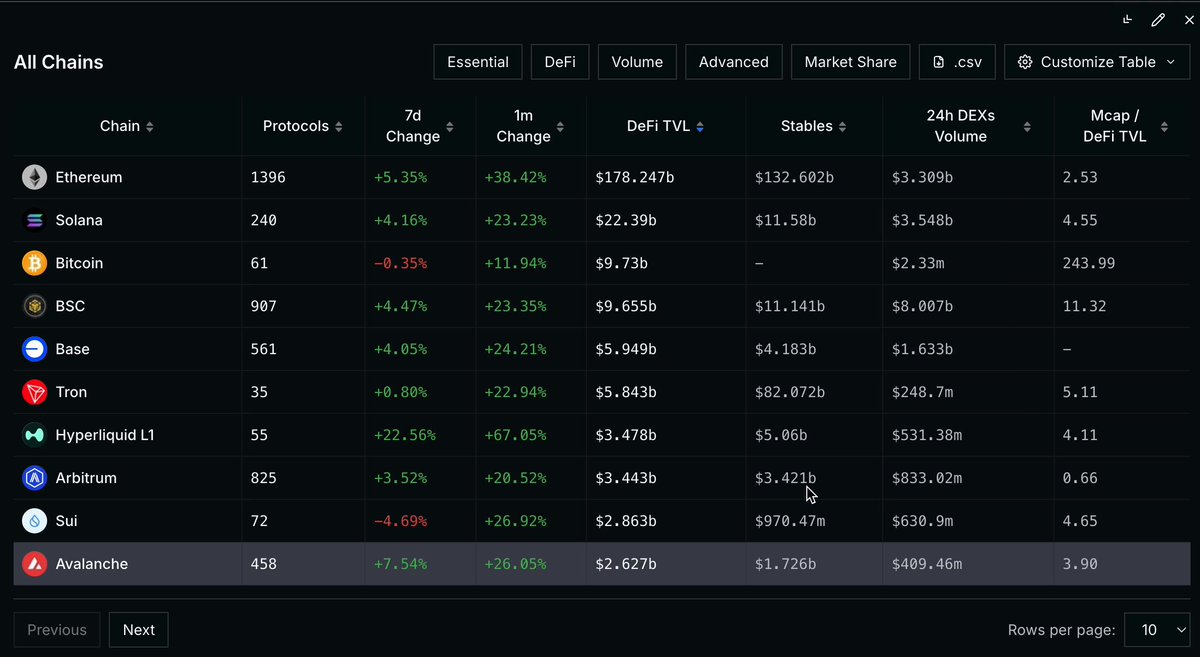This screenshot has width=1200, height=657.
Task: Open the Ethereum chain link
Action: pos(89,177)
